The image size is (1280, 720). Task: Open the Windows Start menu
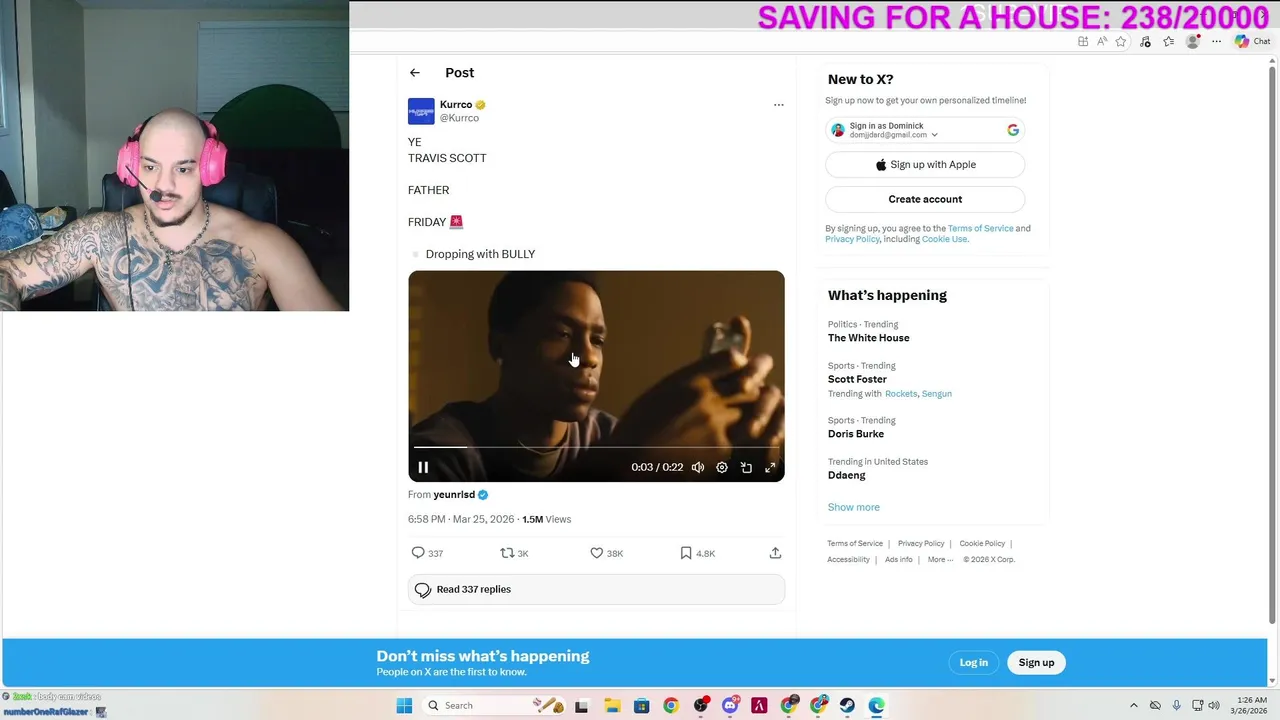(404, 706)
